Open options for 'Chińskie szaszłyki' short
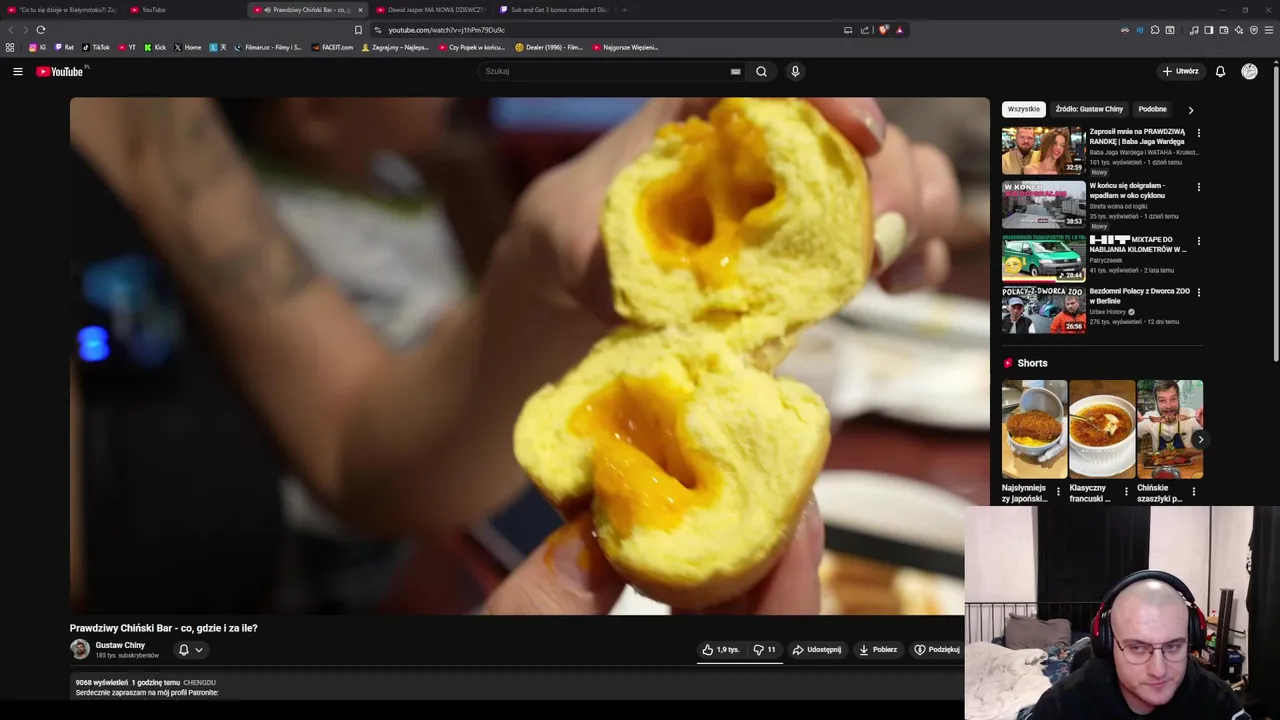1280x720 pixels. click(x=1193, y=492)
